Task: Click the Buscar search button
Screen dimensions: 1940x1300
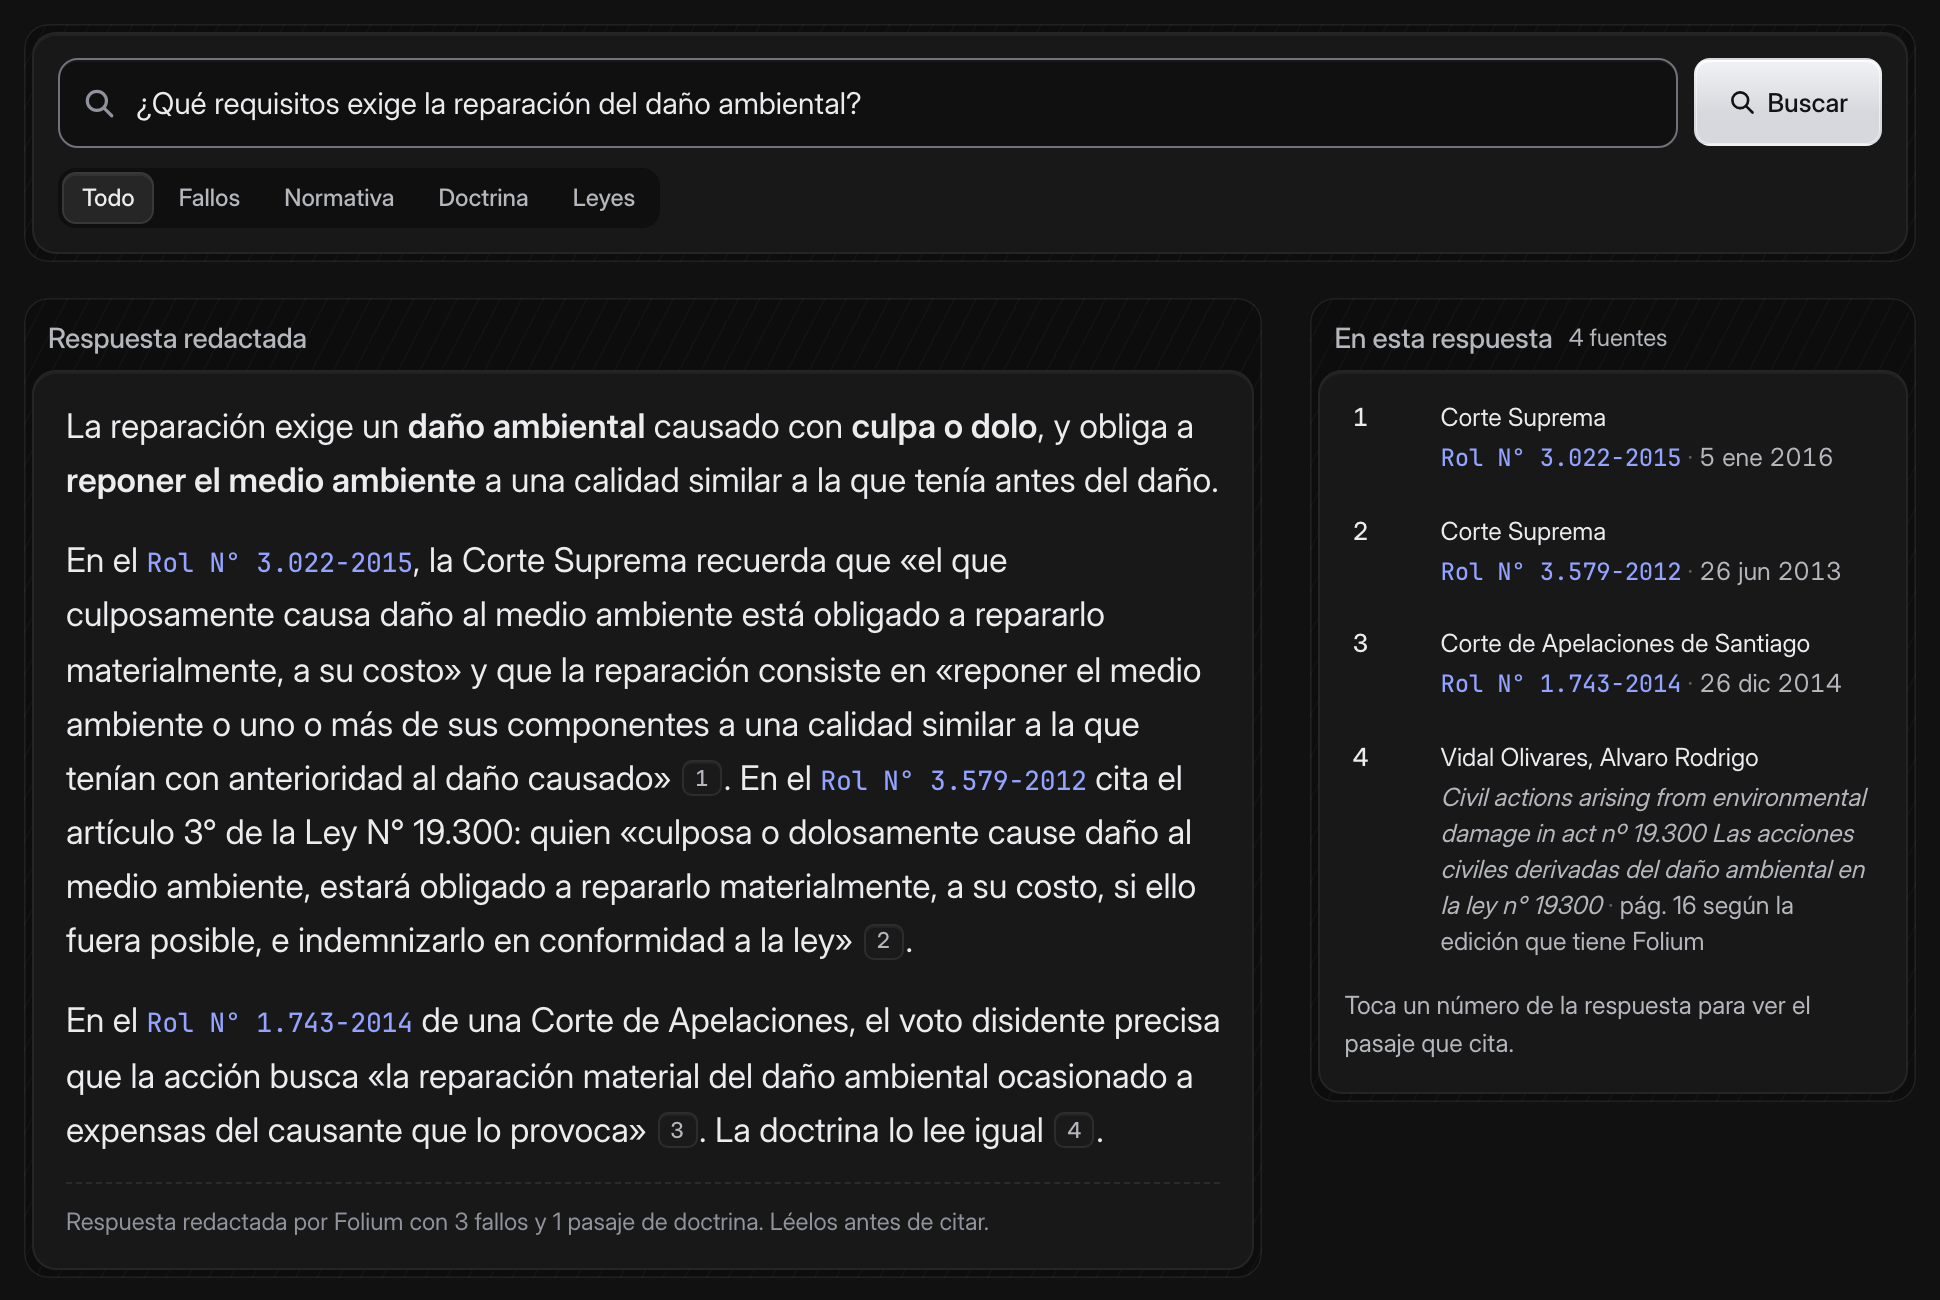Action: [x=1787, y=103]
